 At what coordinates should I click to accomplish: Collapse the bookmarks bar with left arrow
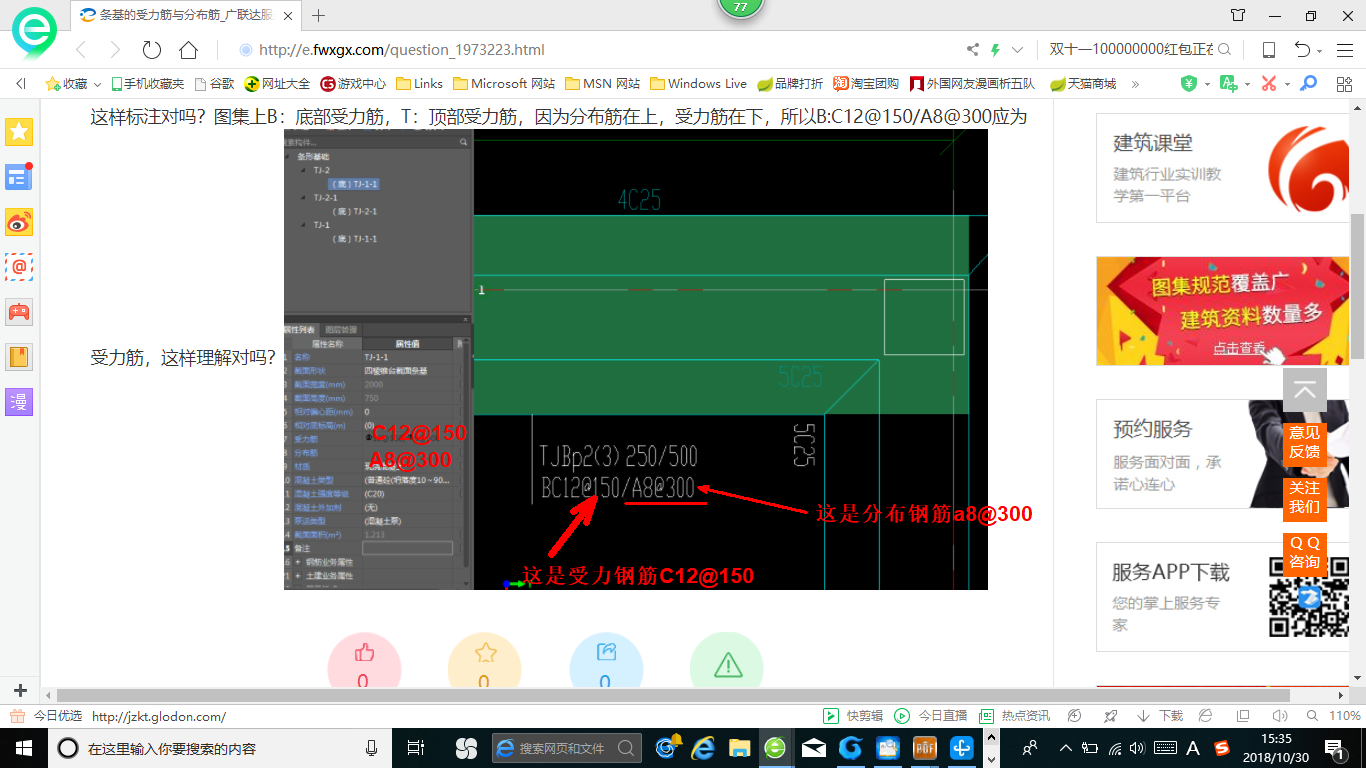pos(20,84)
